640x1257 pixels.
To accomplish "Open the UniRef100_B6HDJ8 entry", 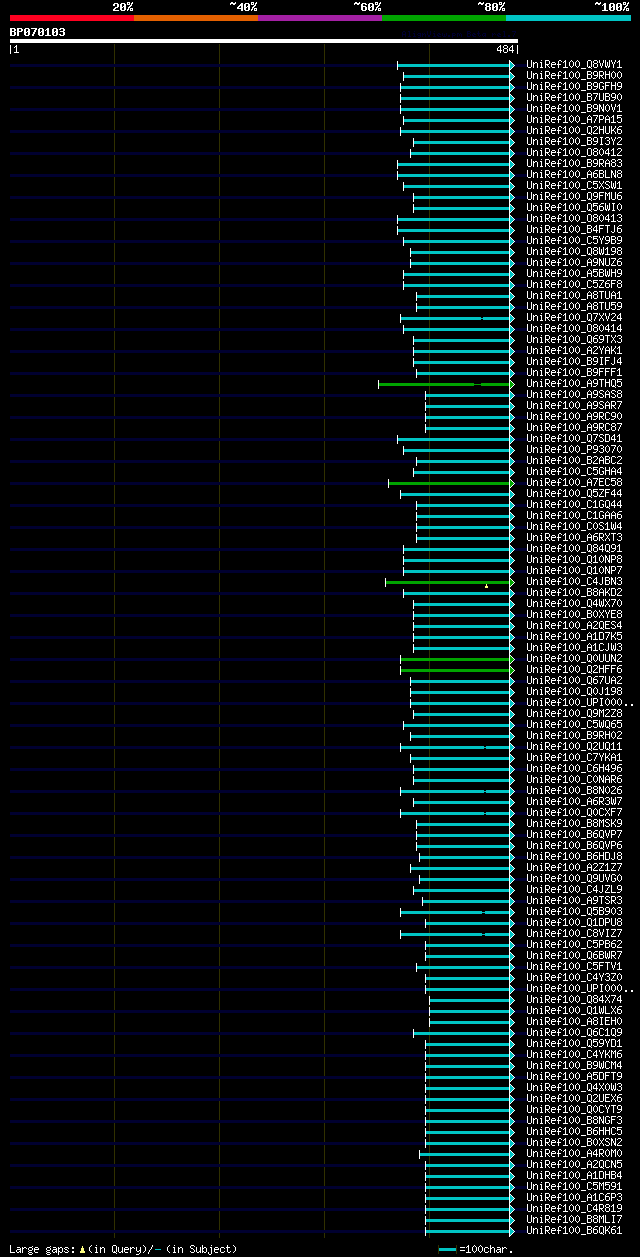I will 574,856.
